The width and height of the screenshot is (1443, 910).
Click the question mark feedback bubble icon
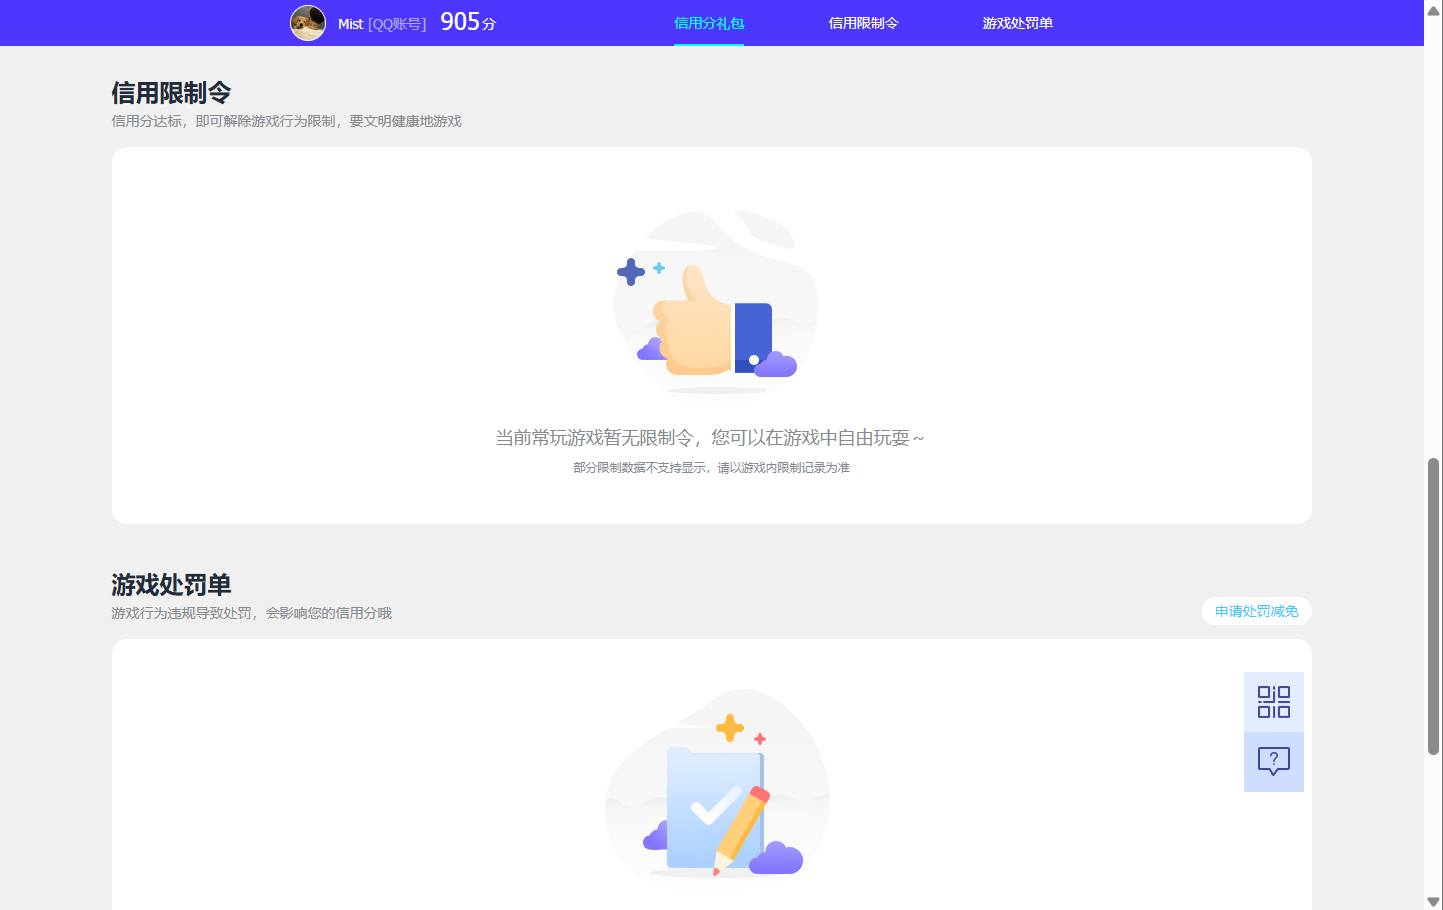(x=1273, y=761)
